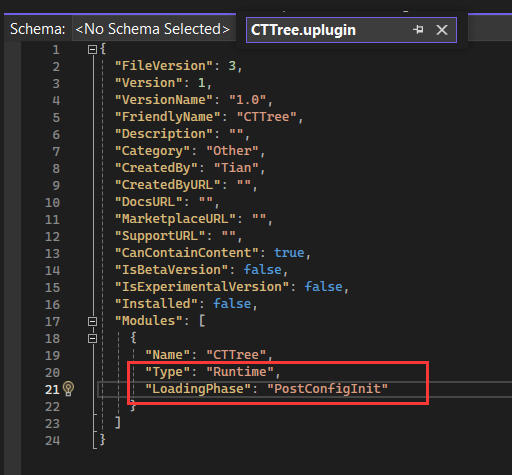512x475 pixels.
Task: Collapse the Modules array on line 17
Action: click(x=92, y=321)
